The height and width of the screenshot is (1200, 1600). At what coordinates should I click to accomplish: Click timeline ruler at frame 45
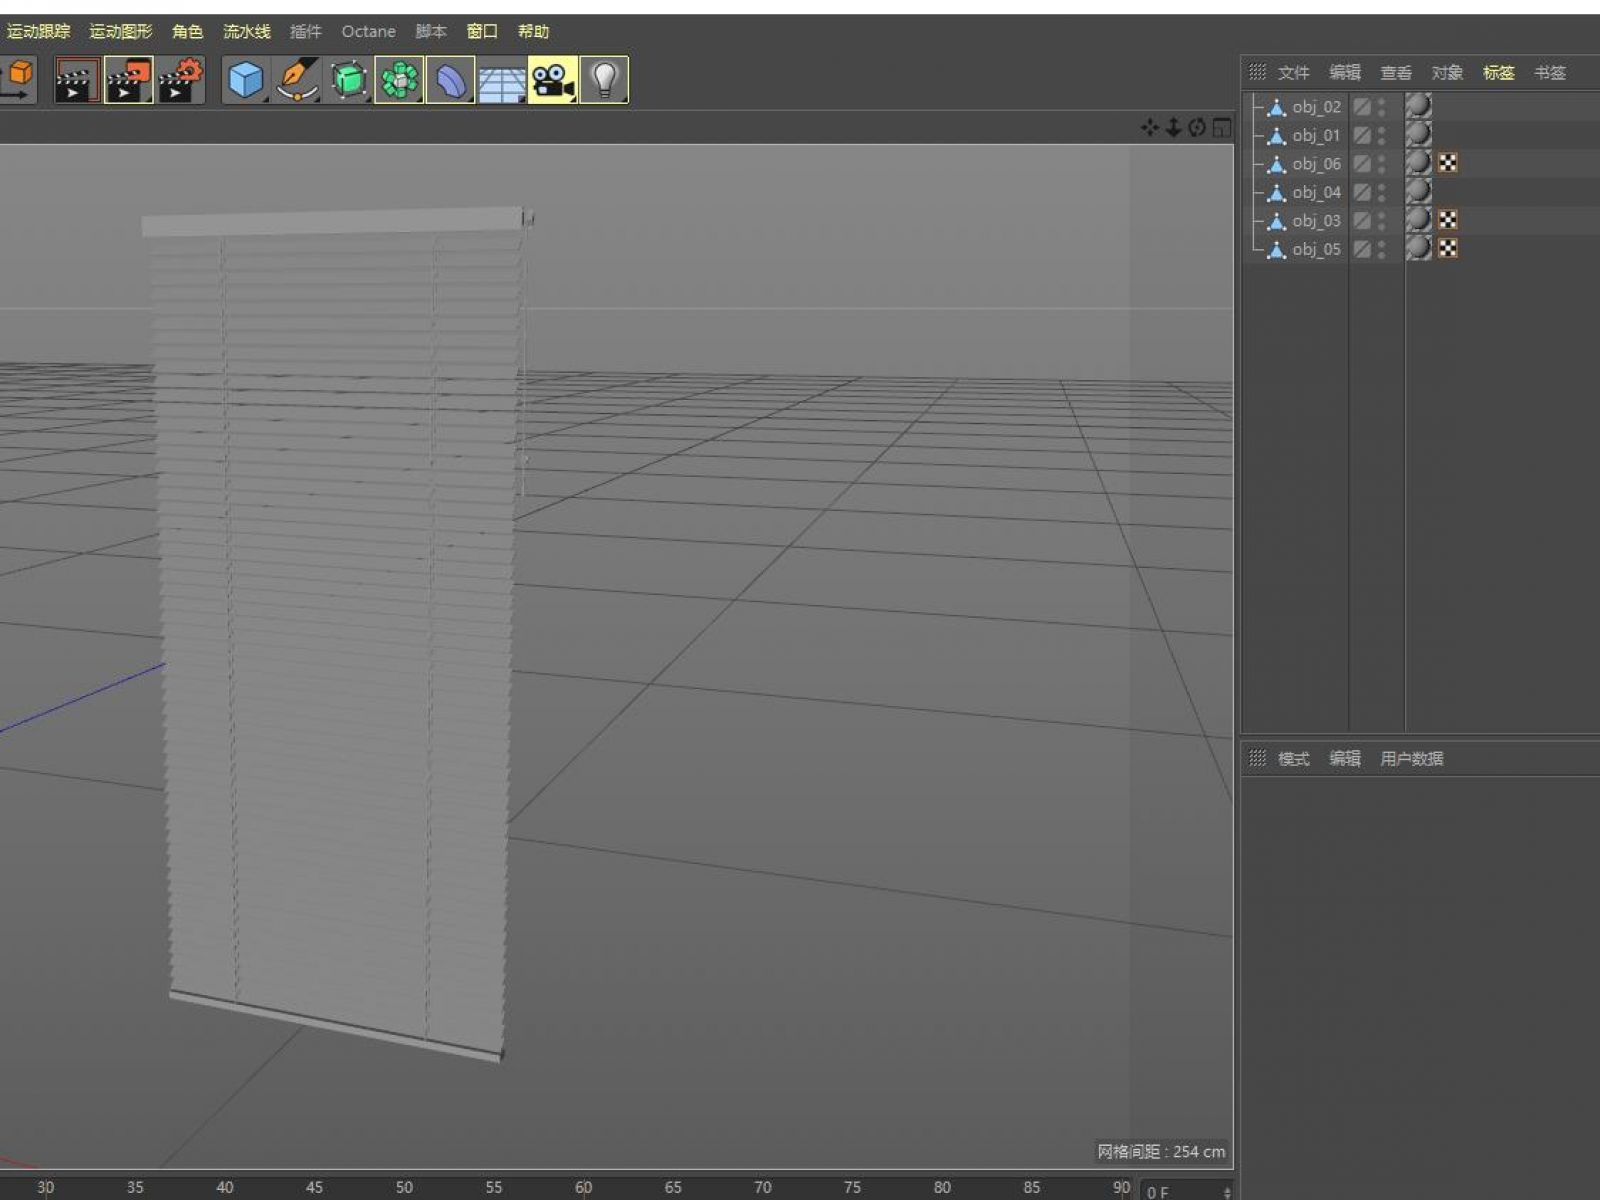314,1187
